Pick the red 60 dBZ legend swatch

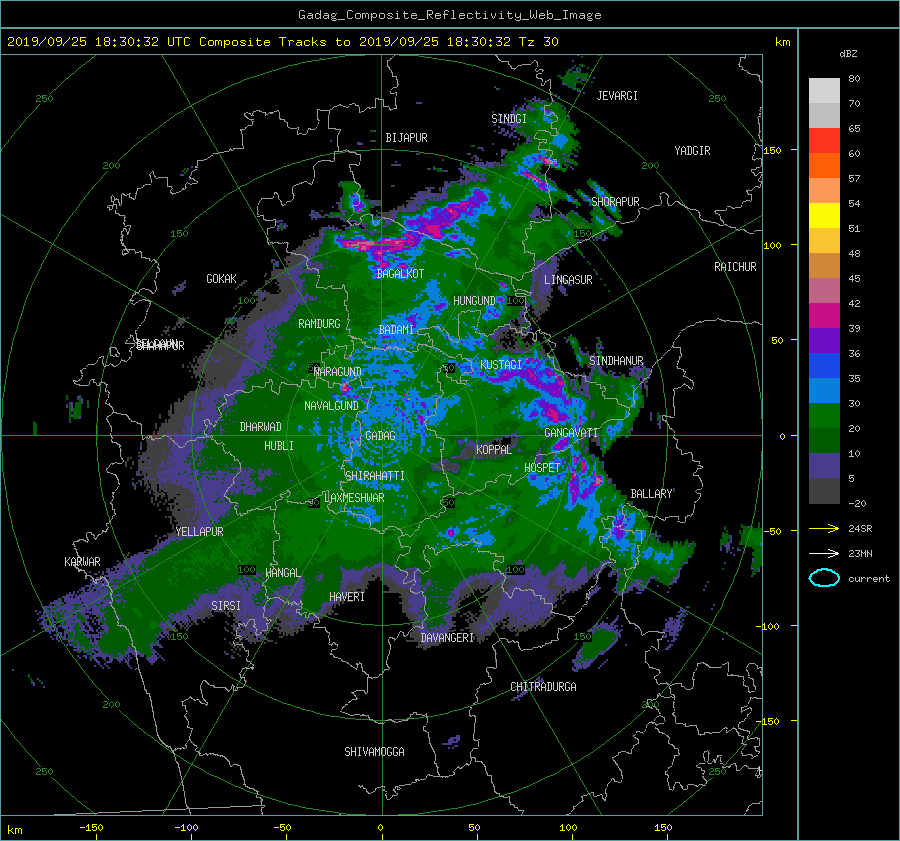824,140
